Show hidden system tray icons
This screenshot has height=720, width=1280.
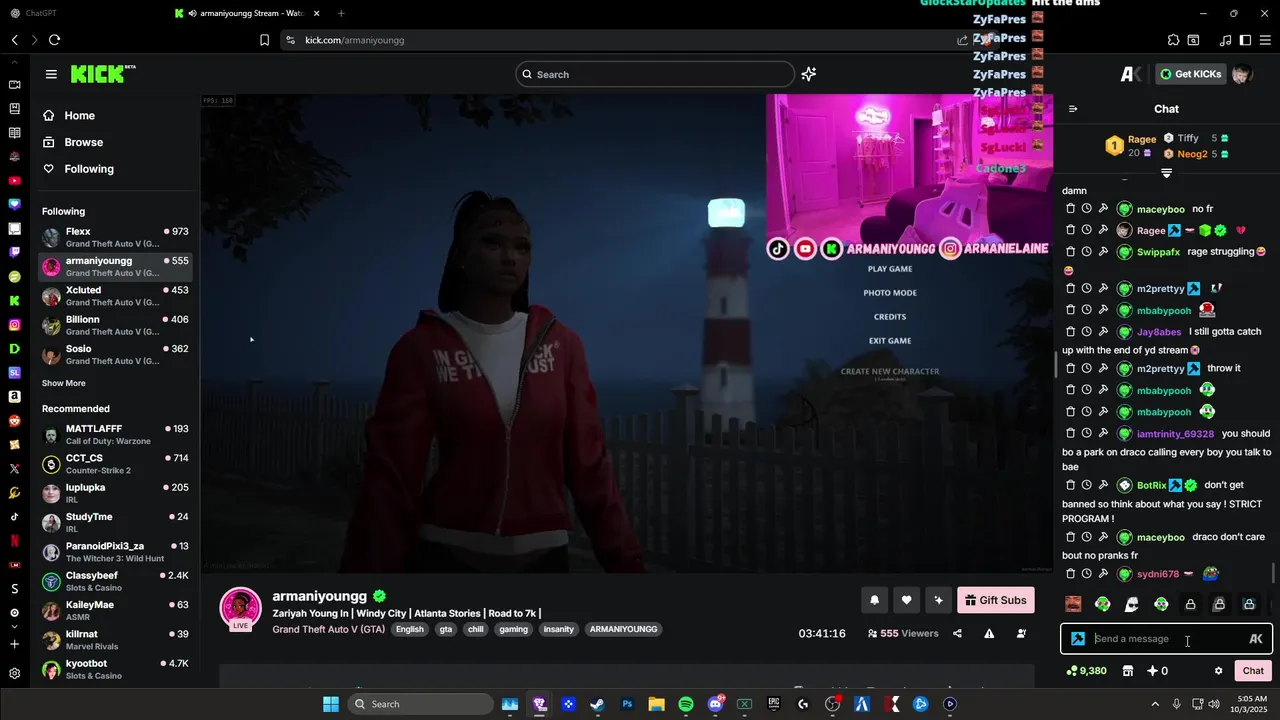[1155, 704]
